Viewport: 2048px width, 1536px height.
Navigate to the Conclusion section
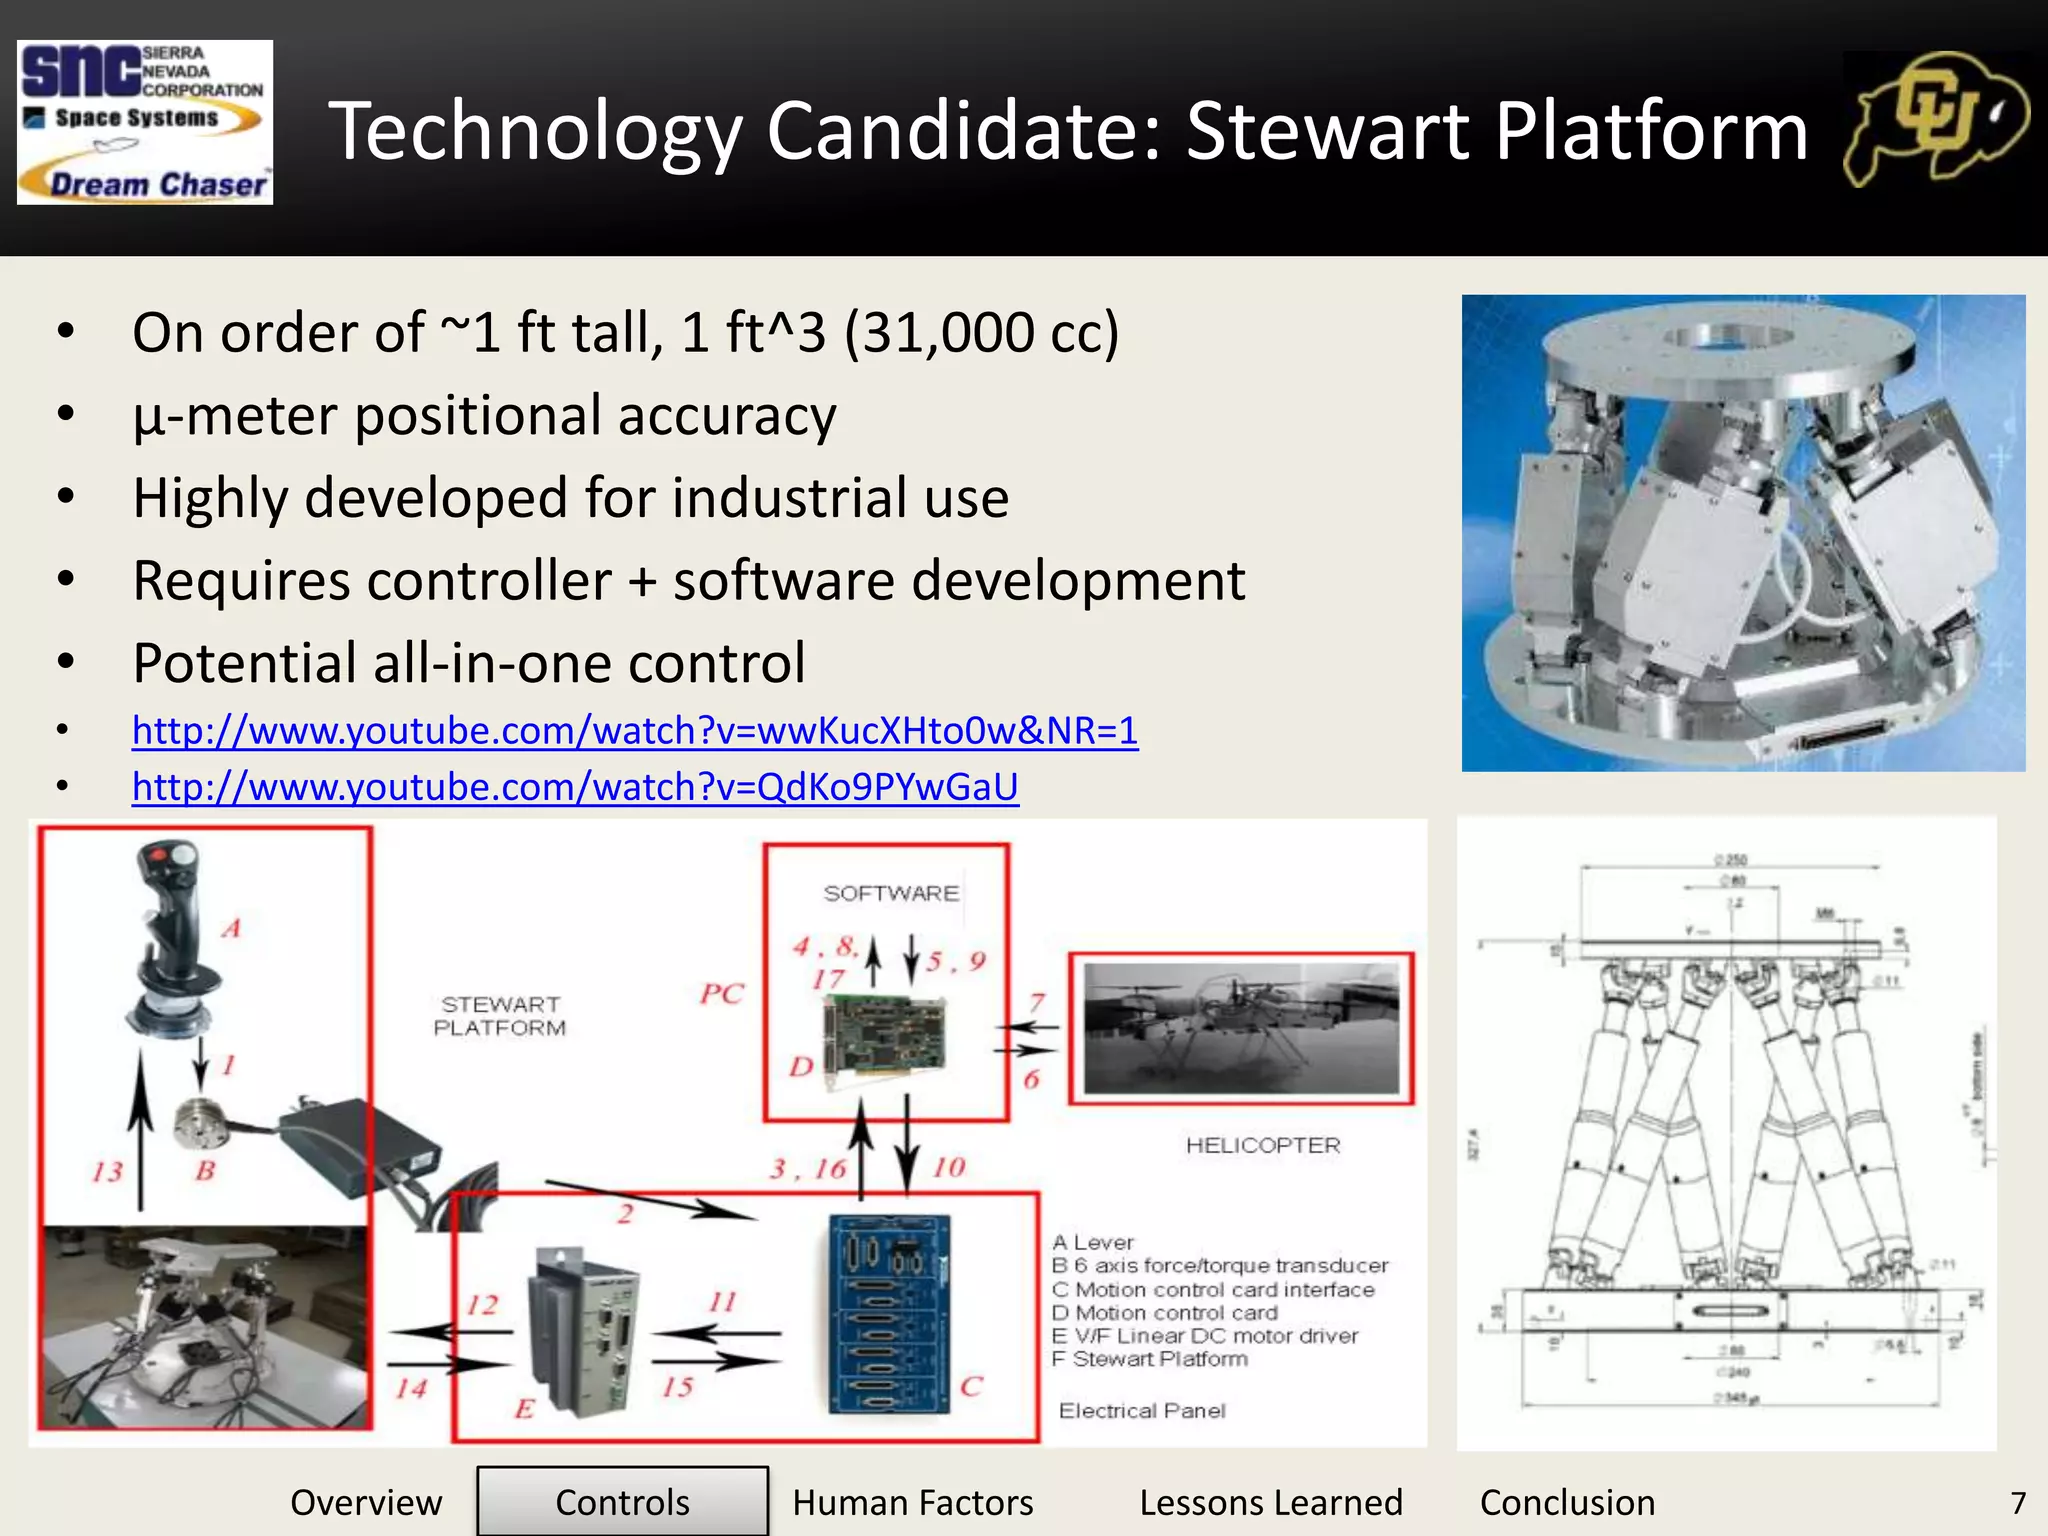(1567, 1502)
